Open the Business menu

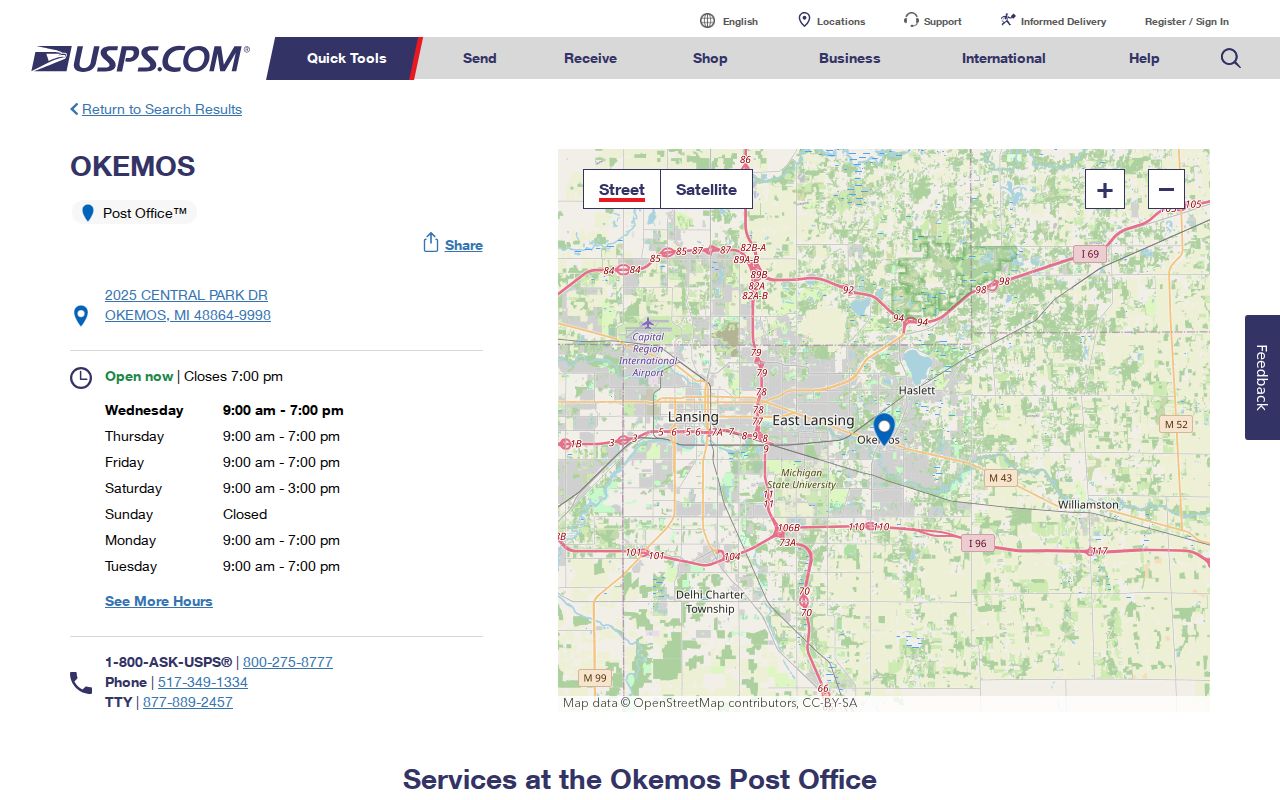[850, 58]
